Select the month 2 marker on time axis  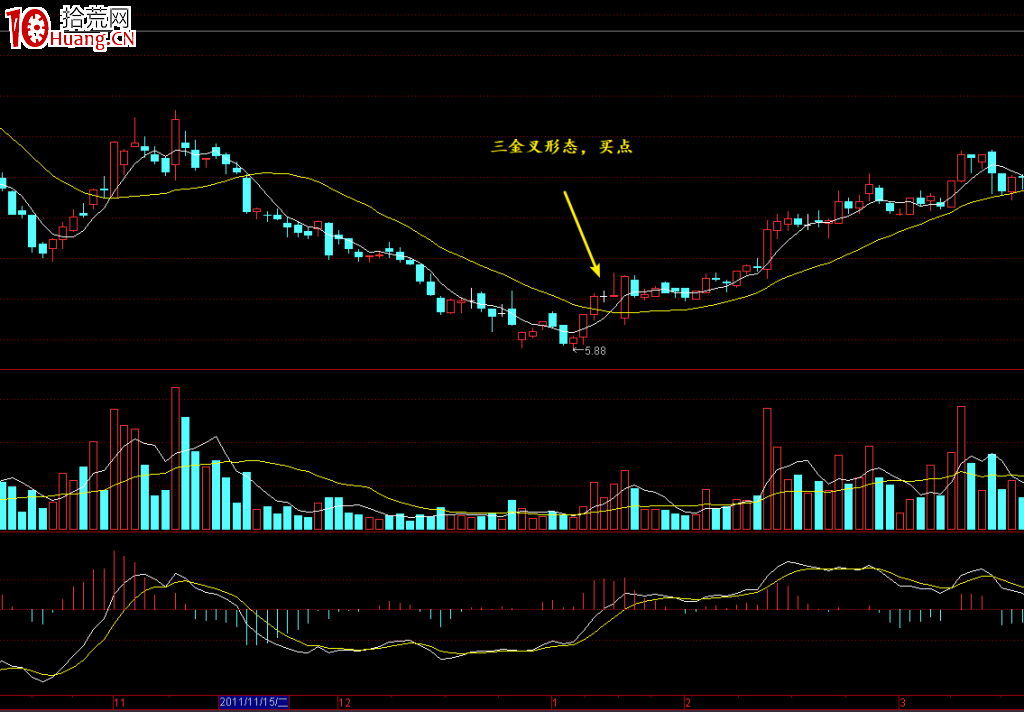688,704
